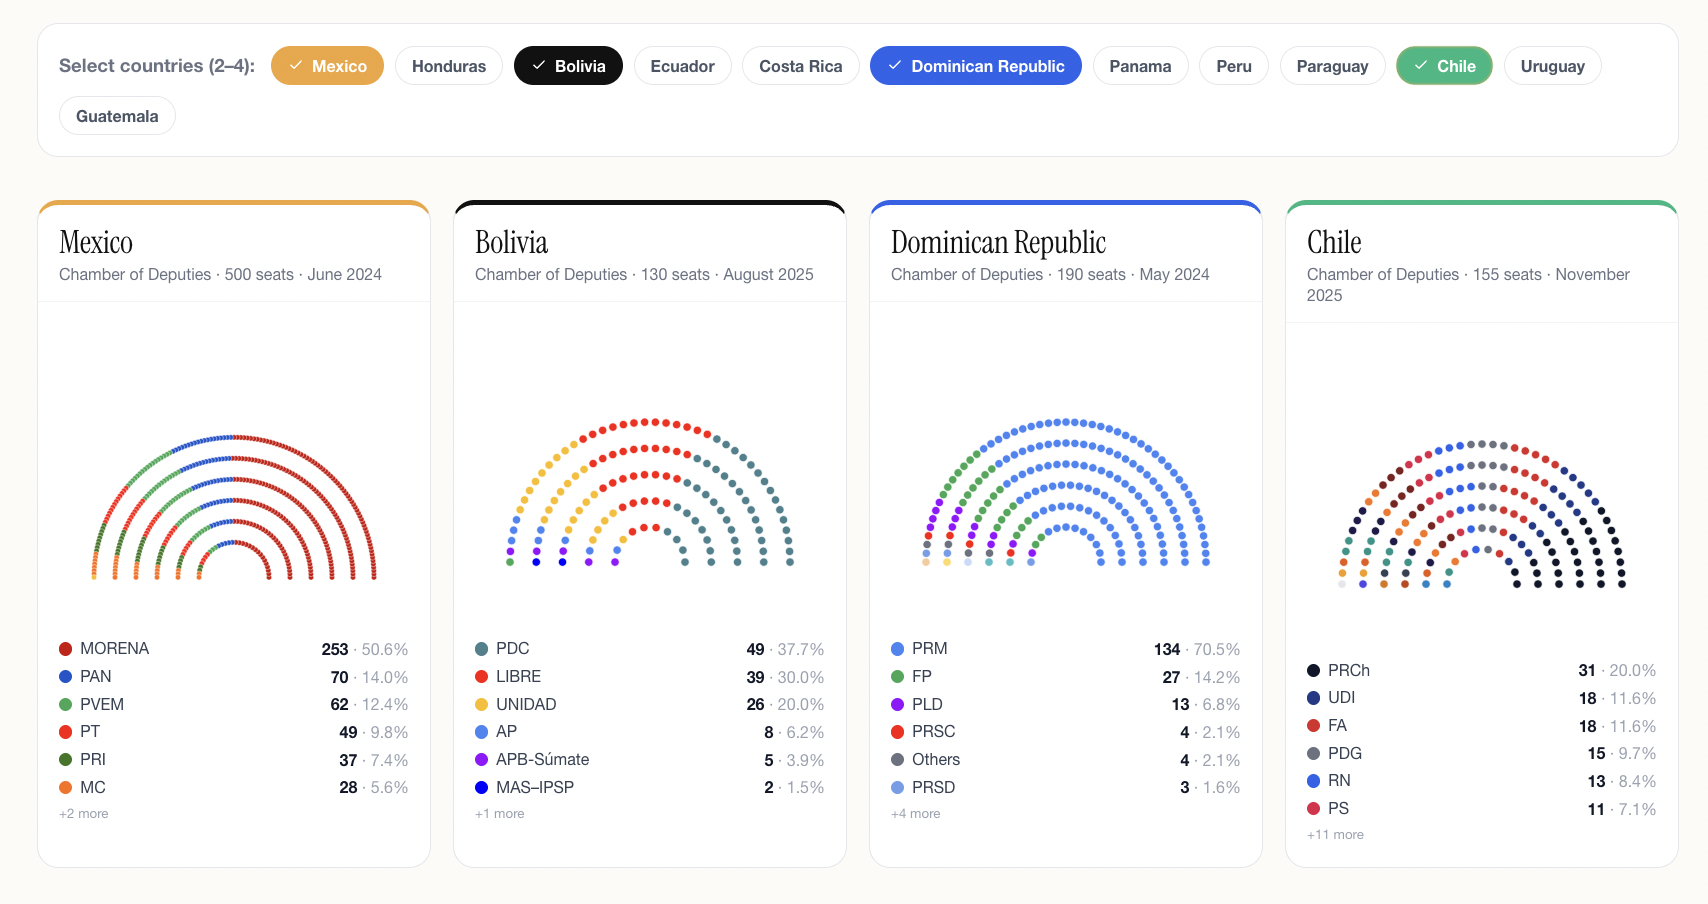This screenshot has width=1708, height=904.
Task: Click the Dominican Republic parliament chart
Action: [1066, 493]
